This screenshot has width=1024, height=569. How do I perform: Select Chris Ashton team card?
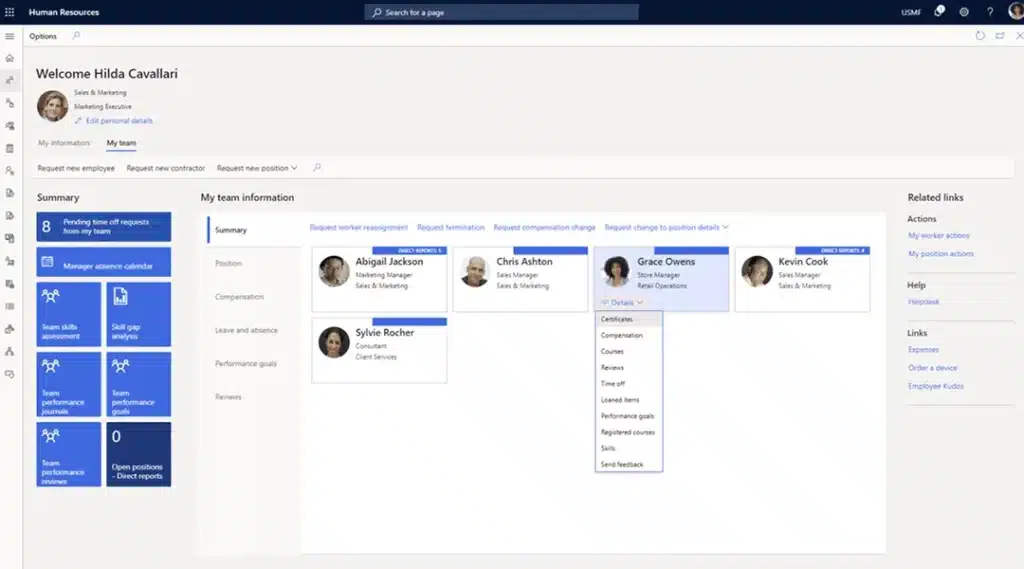click(520, 279)
